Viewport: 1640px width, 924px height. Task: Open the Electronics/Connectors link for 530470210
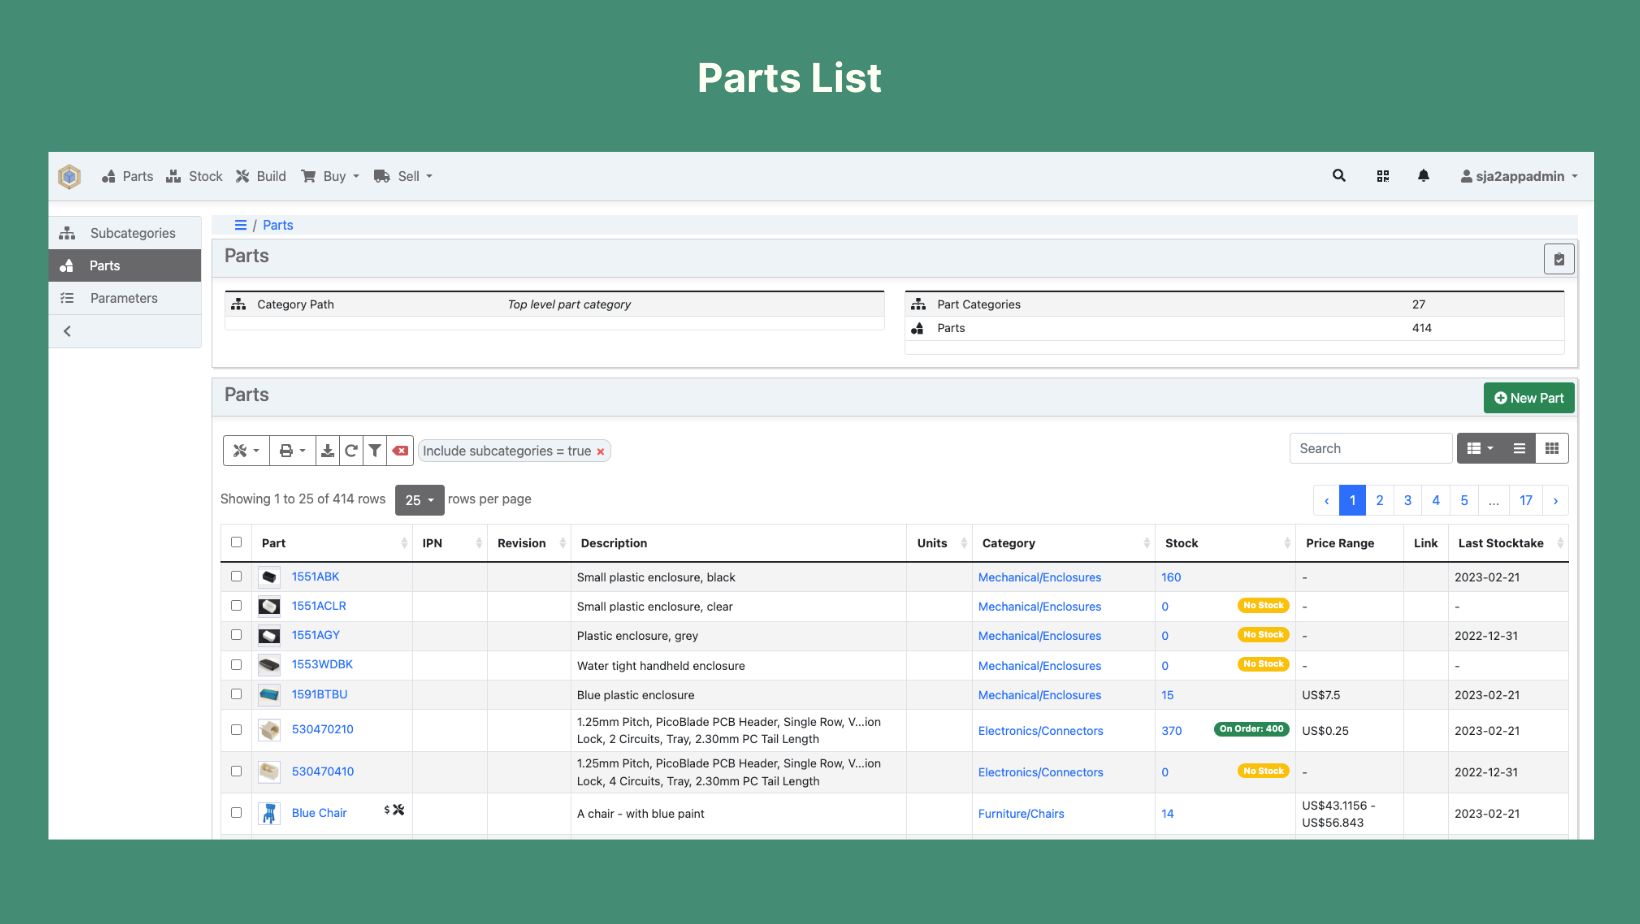coord(1040,731)
